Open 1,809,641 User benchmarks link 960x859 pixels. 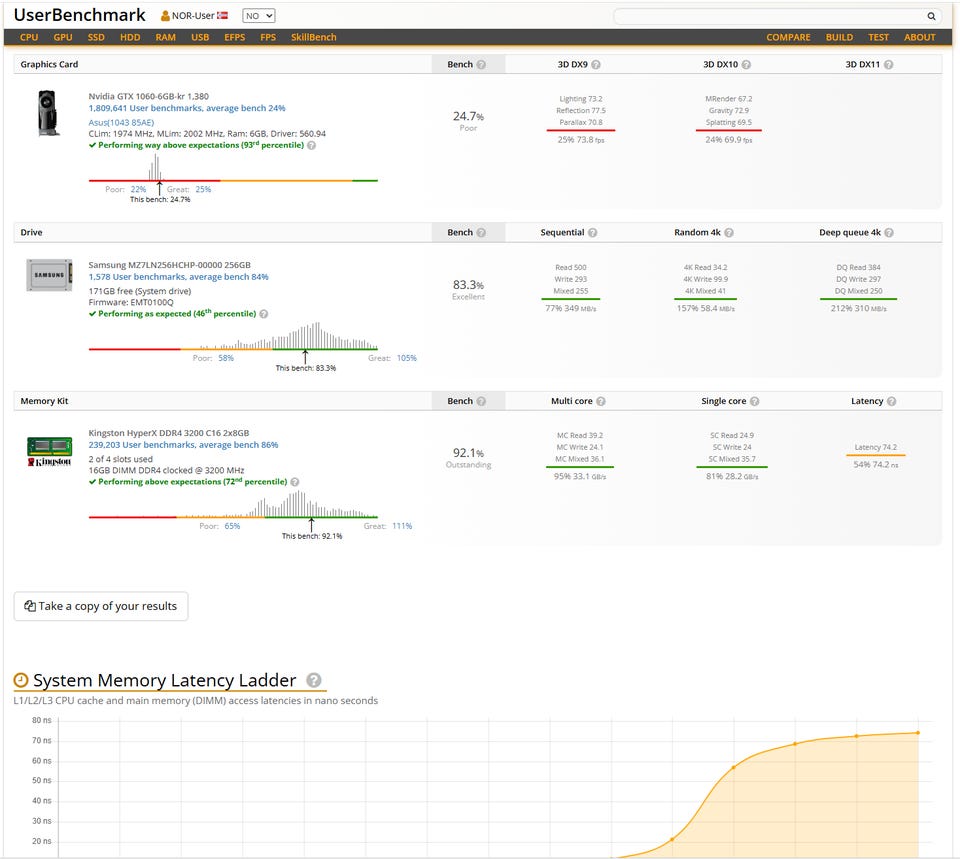click(187, 108)
